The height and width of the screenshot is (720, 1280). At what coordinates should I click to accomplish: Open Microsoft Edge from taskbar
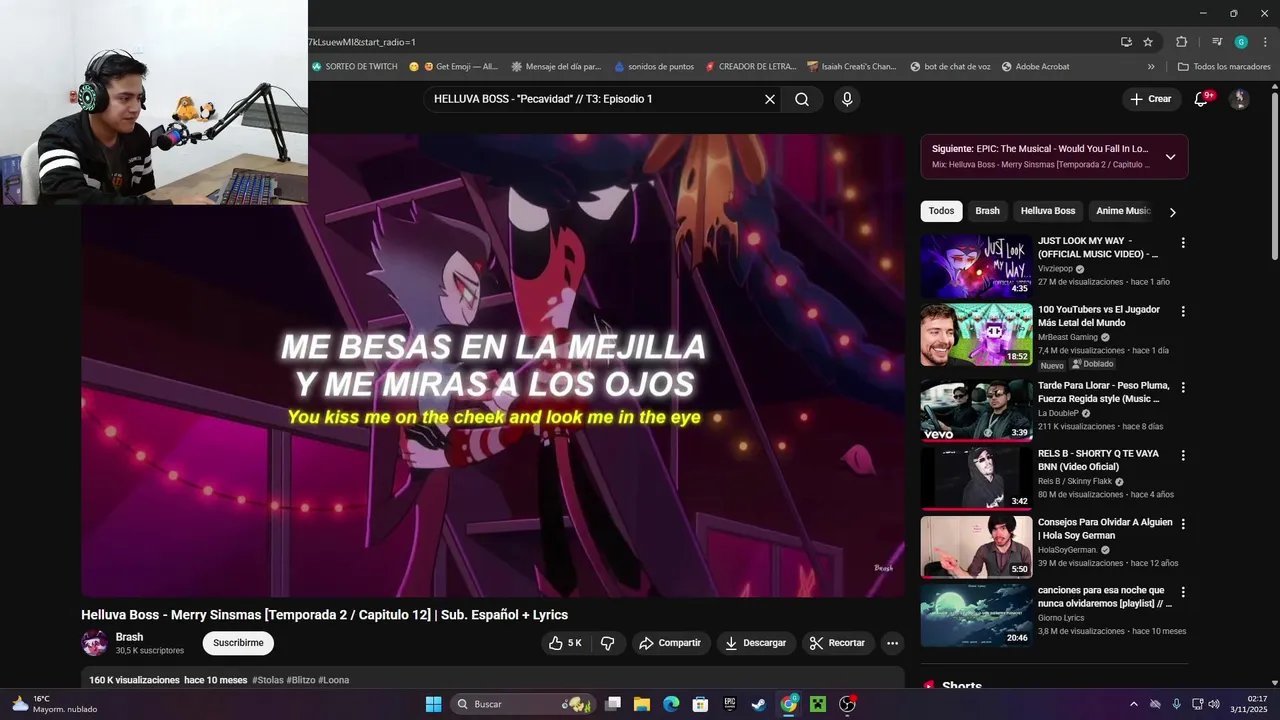[x=671, y=704]
